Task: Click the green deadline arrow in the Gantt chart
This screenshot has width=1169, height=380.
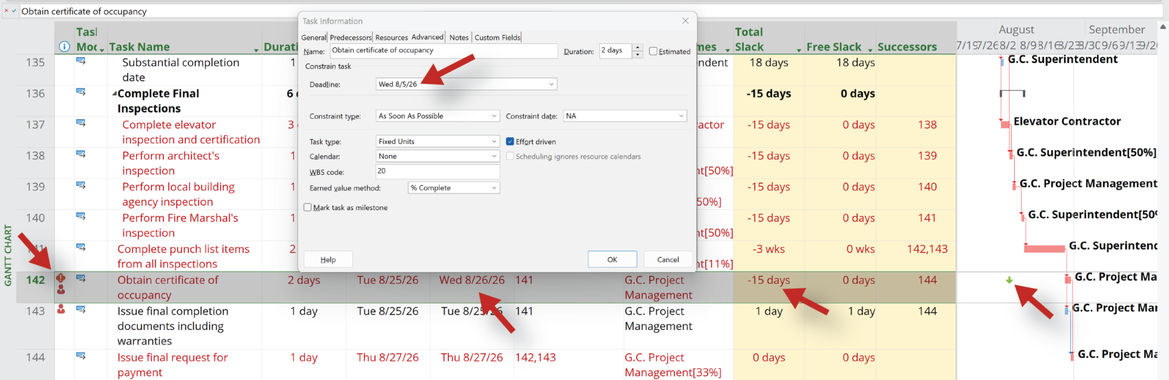Action: pyautogui.click(x=1009, y=280)
